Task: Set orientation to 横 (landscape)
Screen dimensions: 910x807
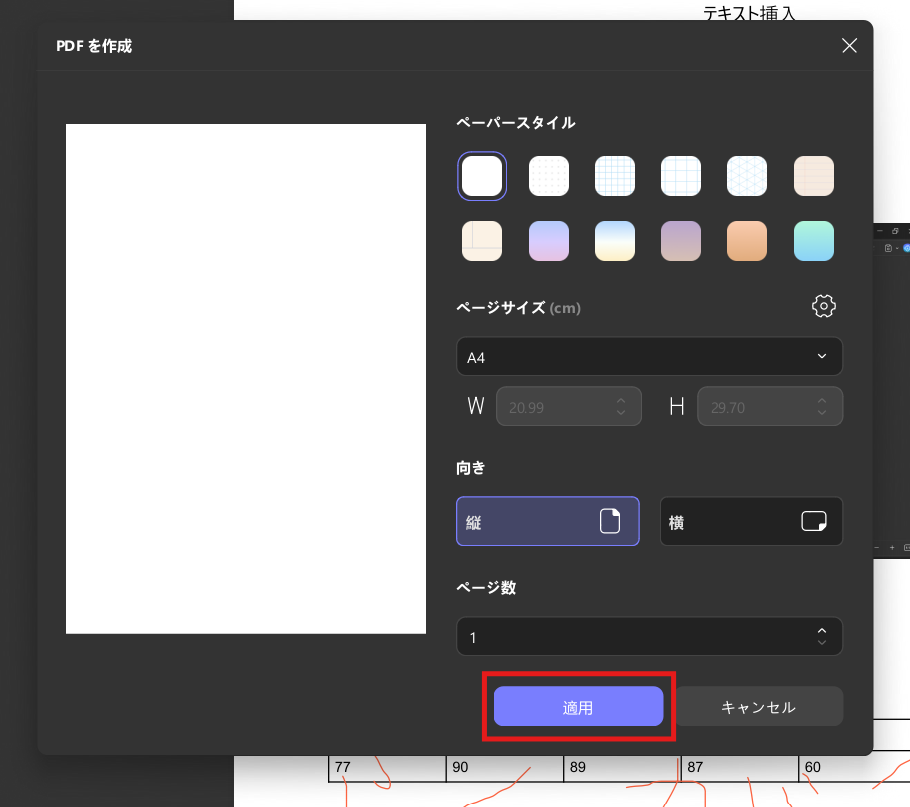Action: pyautogui.click(x=751, y=522)
